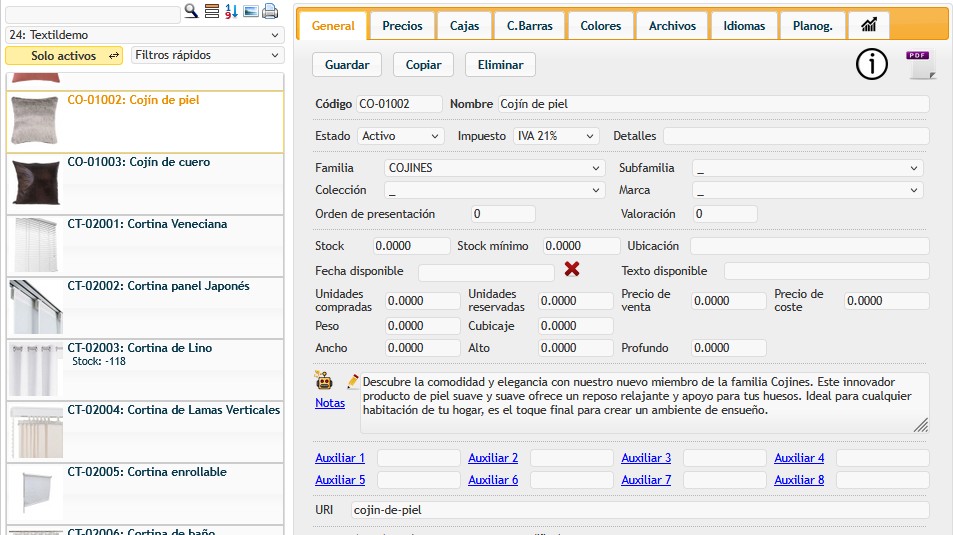Screen dimensions: 953x535
Task: Select the Cortina Veneciana thumbnail
Action: (x=35, y=244)
